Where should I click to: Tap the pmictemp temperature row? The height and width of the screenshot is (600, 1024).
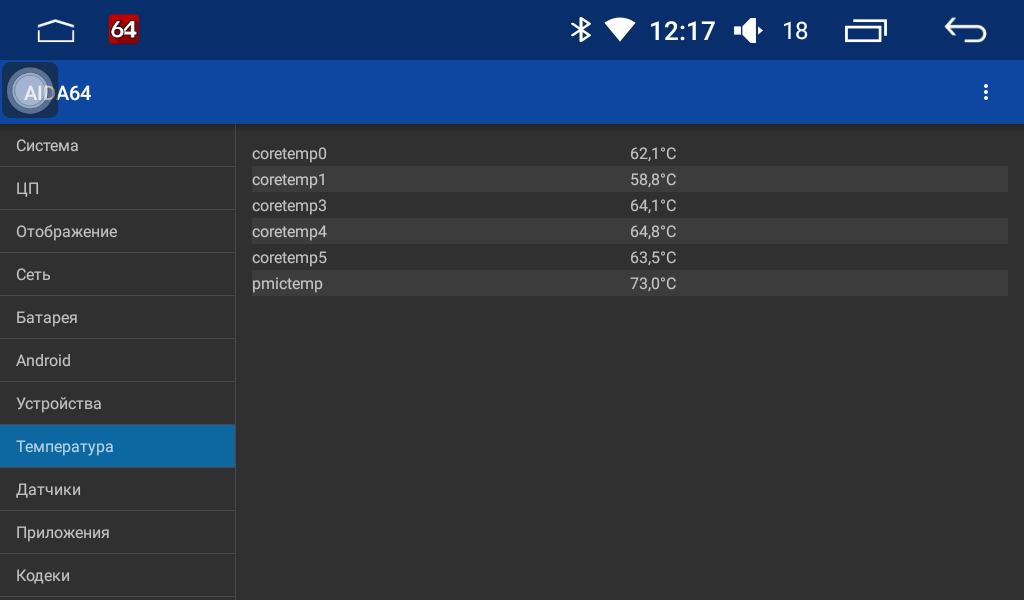tap(629, 284)
